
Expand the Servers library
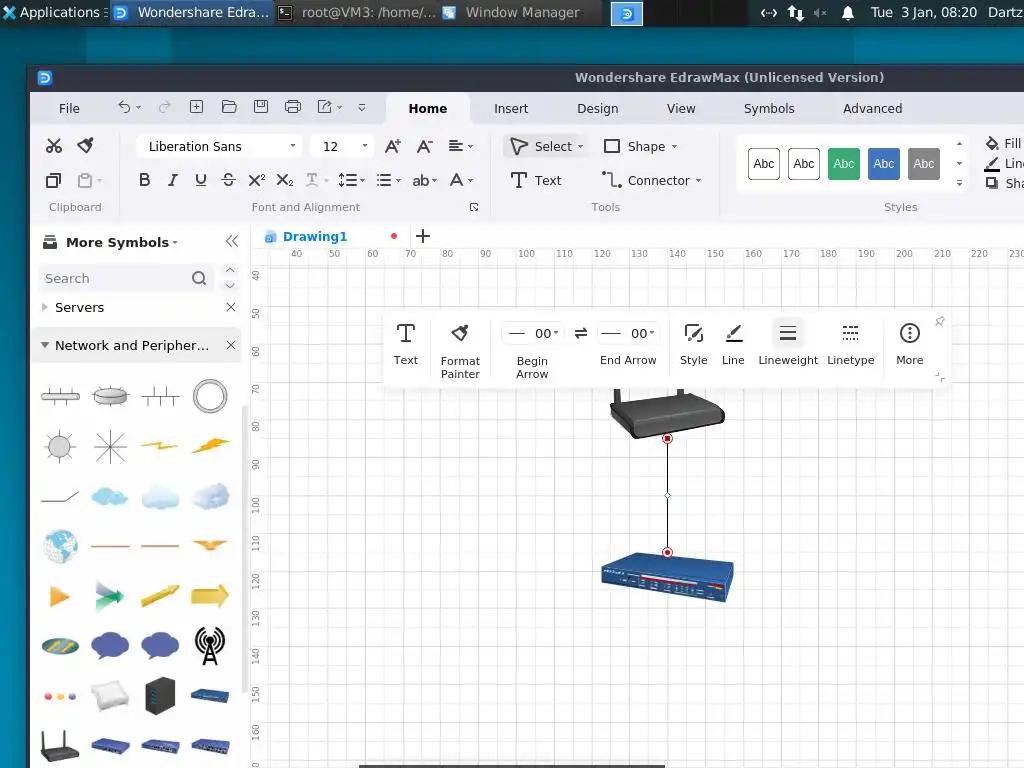pyautogui.click(x=44, y=307)
